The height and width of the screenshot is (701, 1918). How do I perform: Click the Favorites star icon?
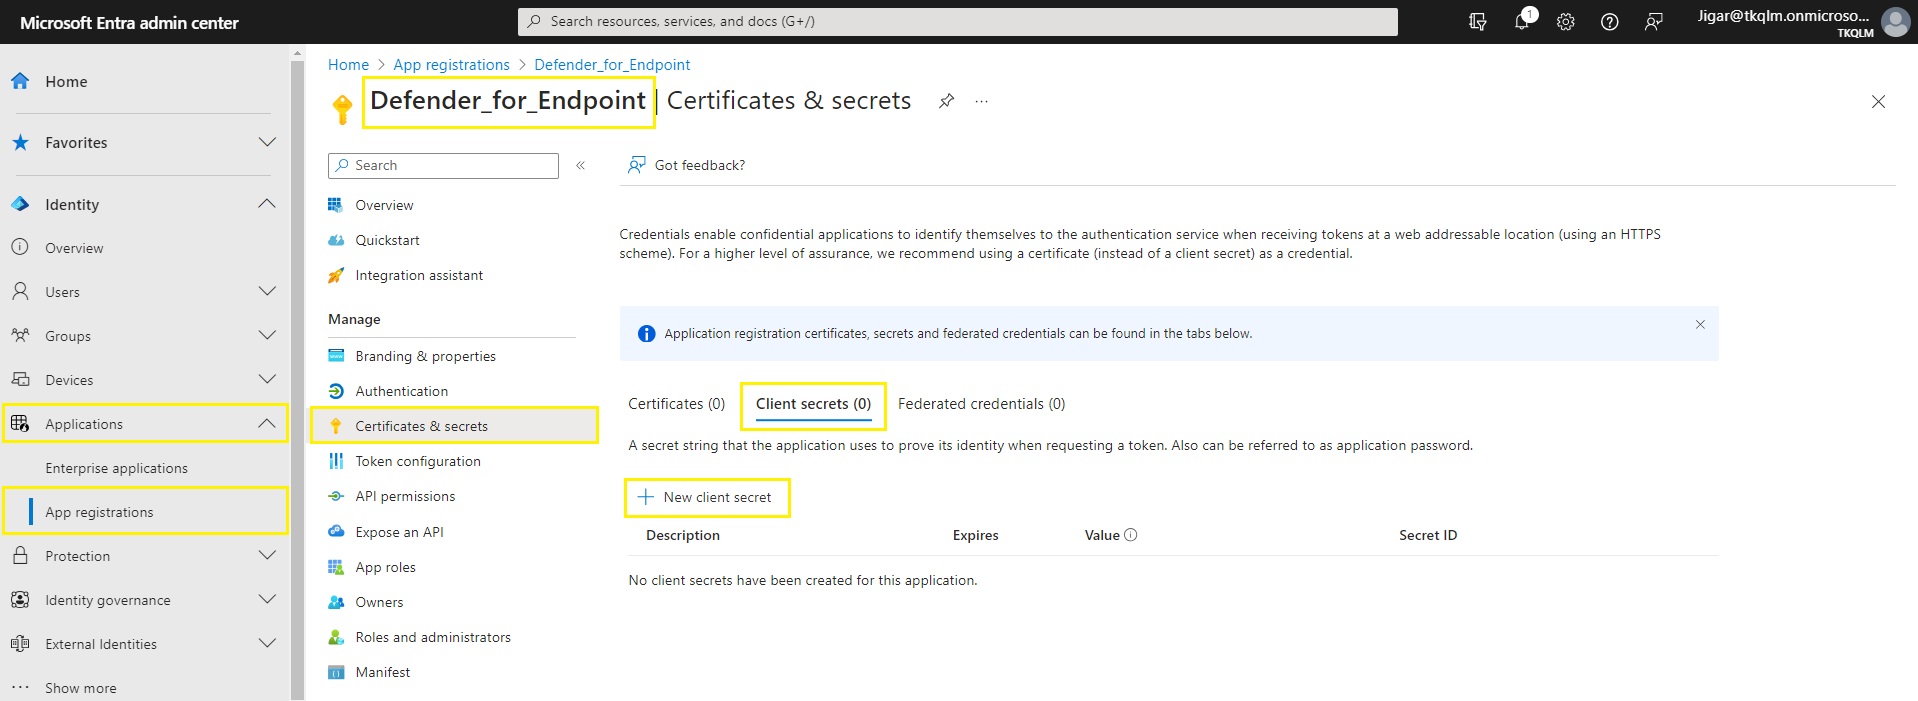click(x=20, y=142)
